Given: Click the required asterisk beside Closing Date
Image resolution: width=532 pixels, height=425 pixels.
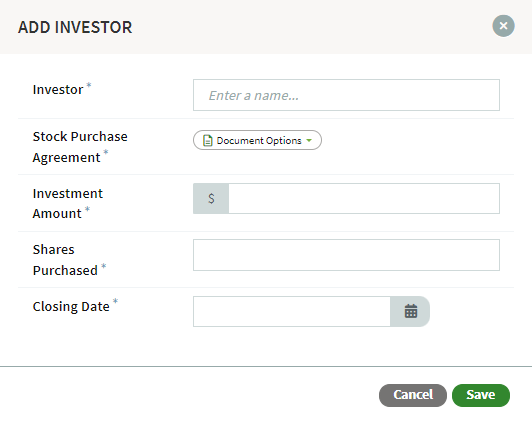Looking at the screenshot, I should pos(115,301).
